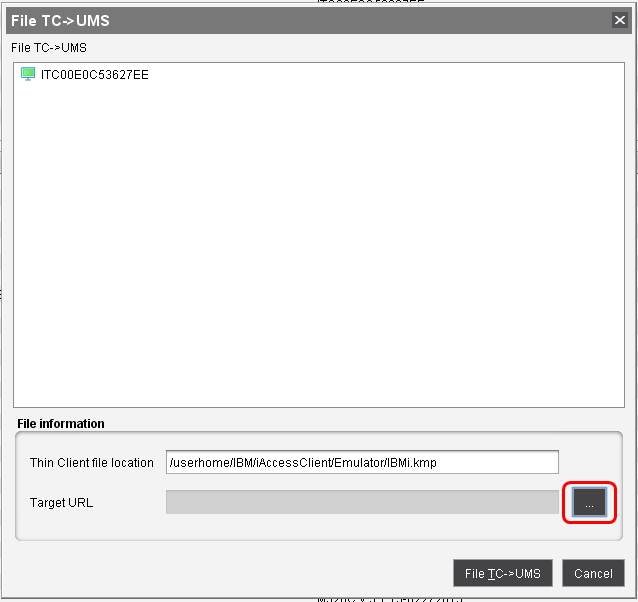
Task: Click the grayed Target URL field
Action: point(361,502)
